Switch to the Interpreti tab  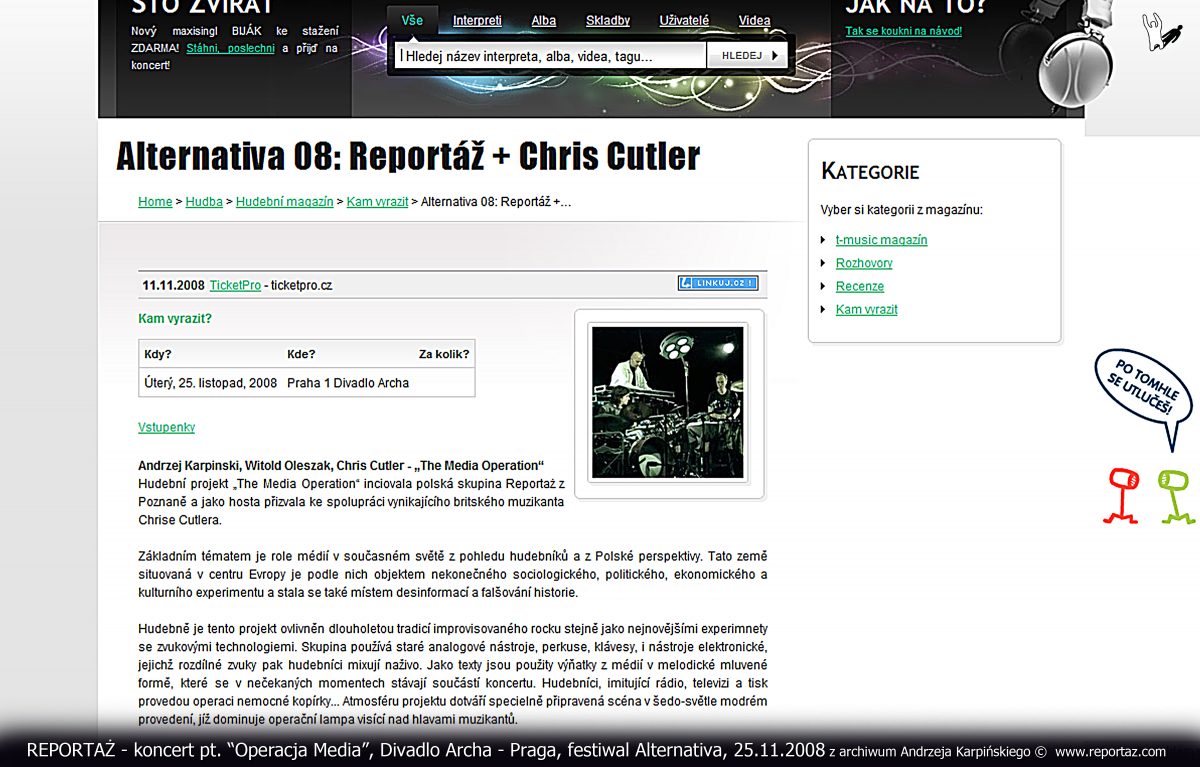coord(478,20)
